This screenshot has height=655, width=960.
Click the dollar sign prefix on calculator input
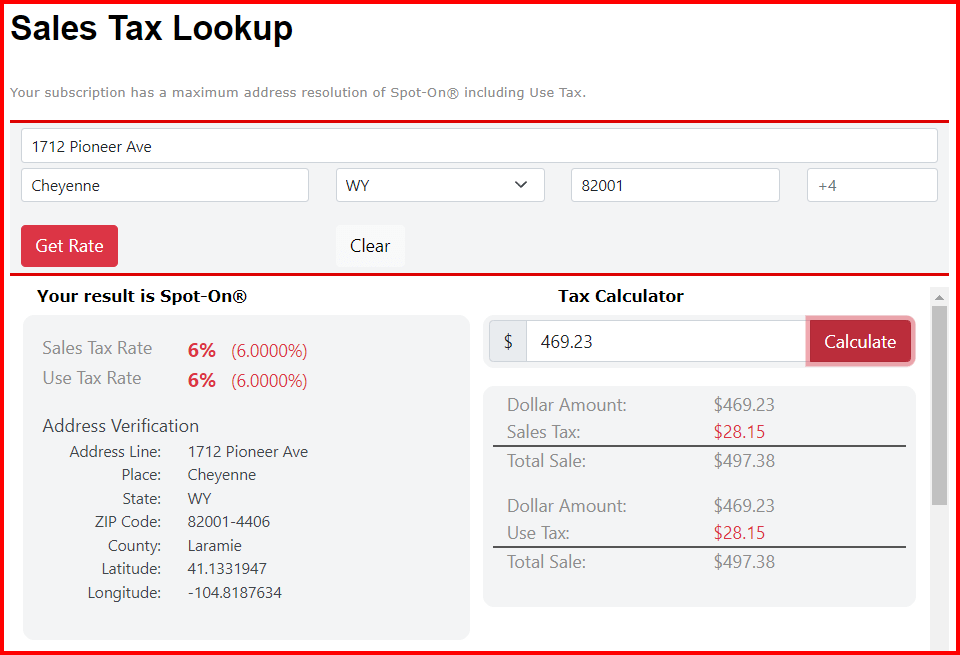pyautogui.click(x=507, y=341)
